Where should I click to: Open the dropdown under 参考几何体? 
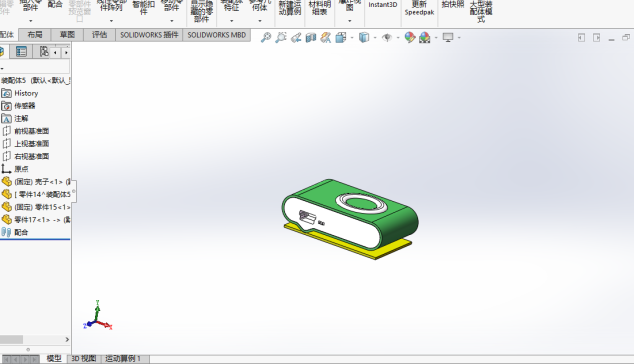[x=260, y=21]
